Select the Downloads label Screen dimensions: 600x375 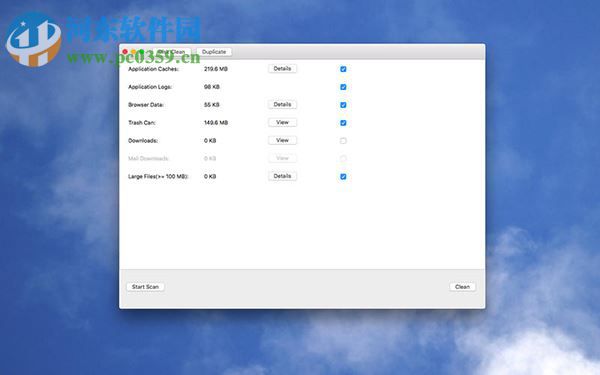(x=143, y=141)
